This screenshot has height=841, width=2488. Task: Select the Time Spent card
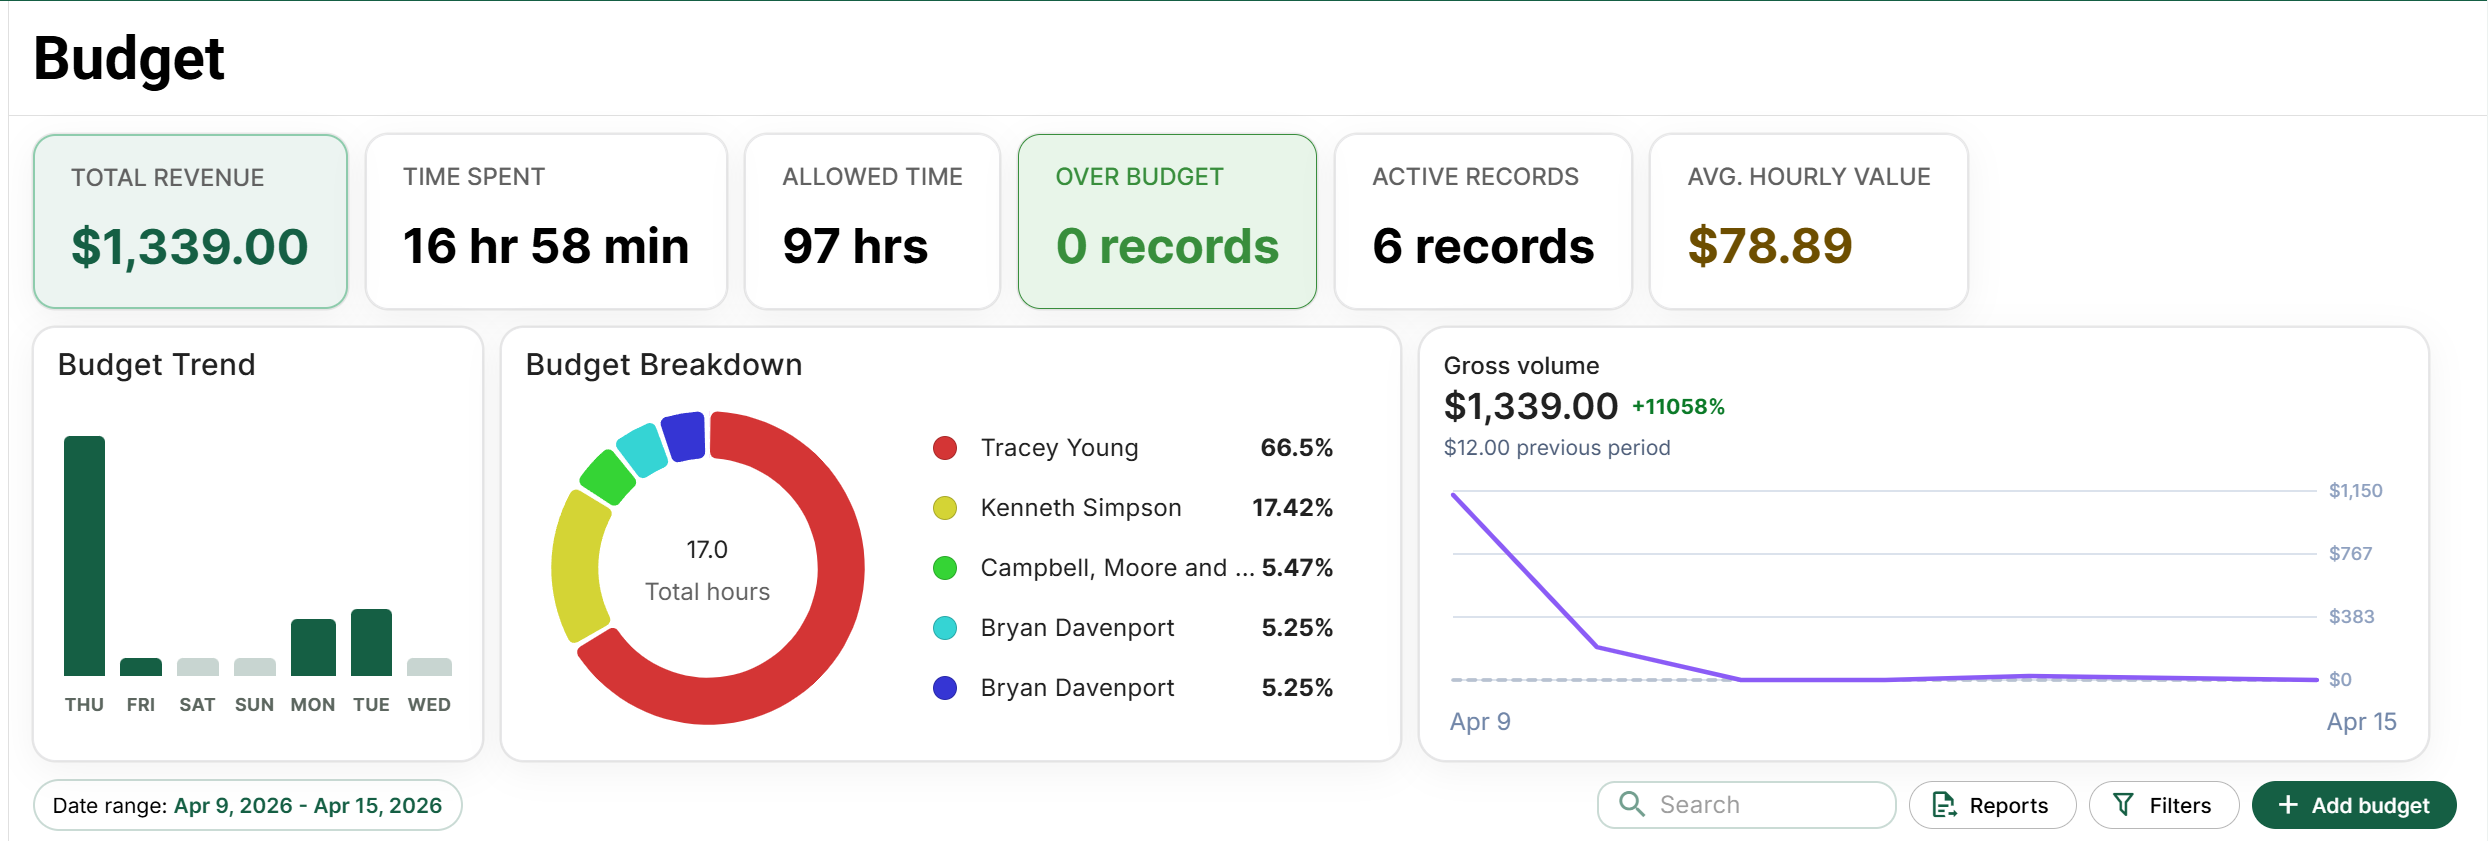pos(545,221)
